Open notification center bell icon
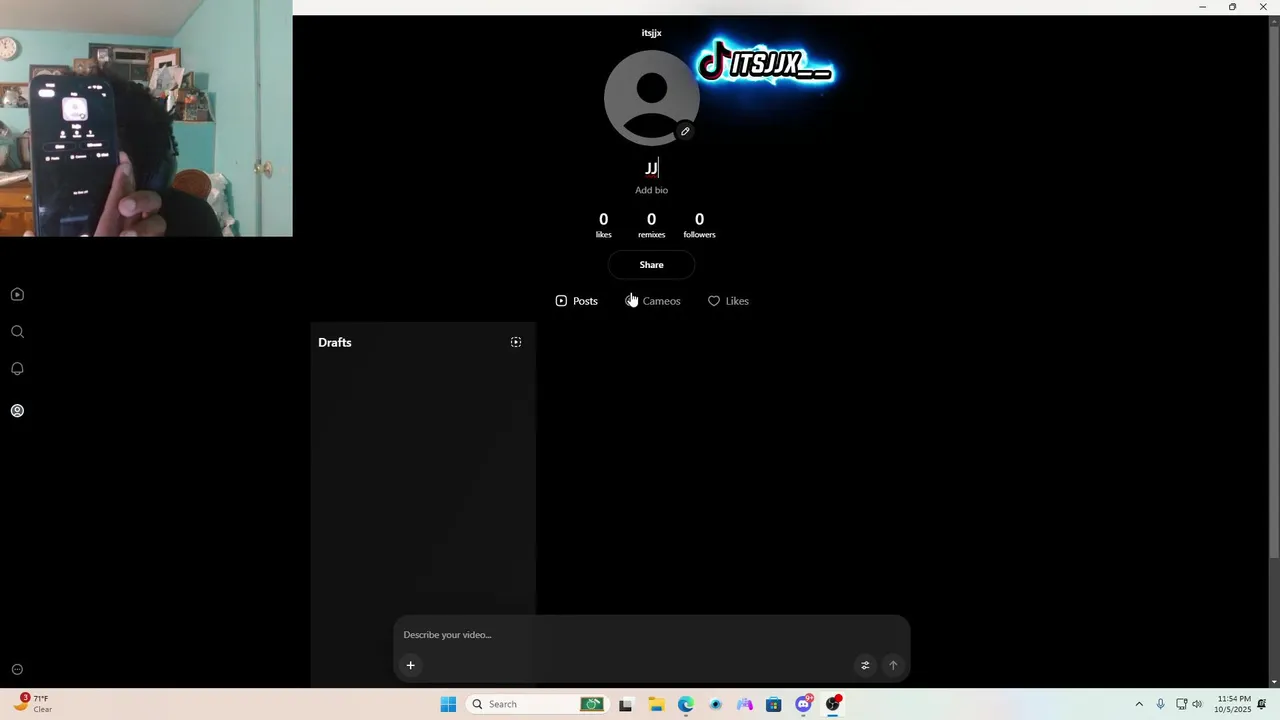 pyautogui.click(x=1262, y=704)
